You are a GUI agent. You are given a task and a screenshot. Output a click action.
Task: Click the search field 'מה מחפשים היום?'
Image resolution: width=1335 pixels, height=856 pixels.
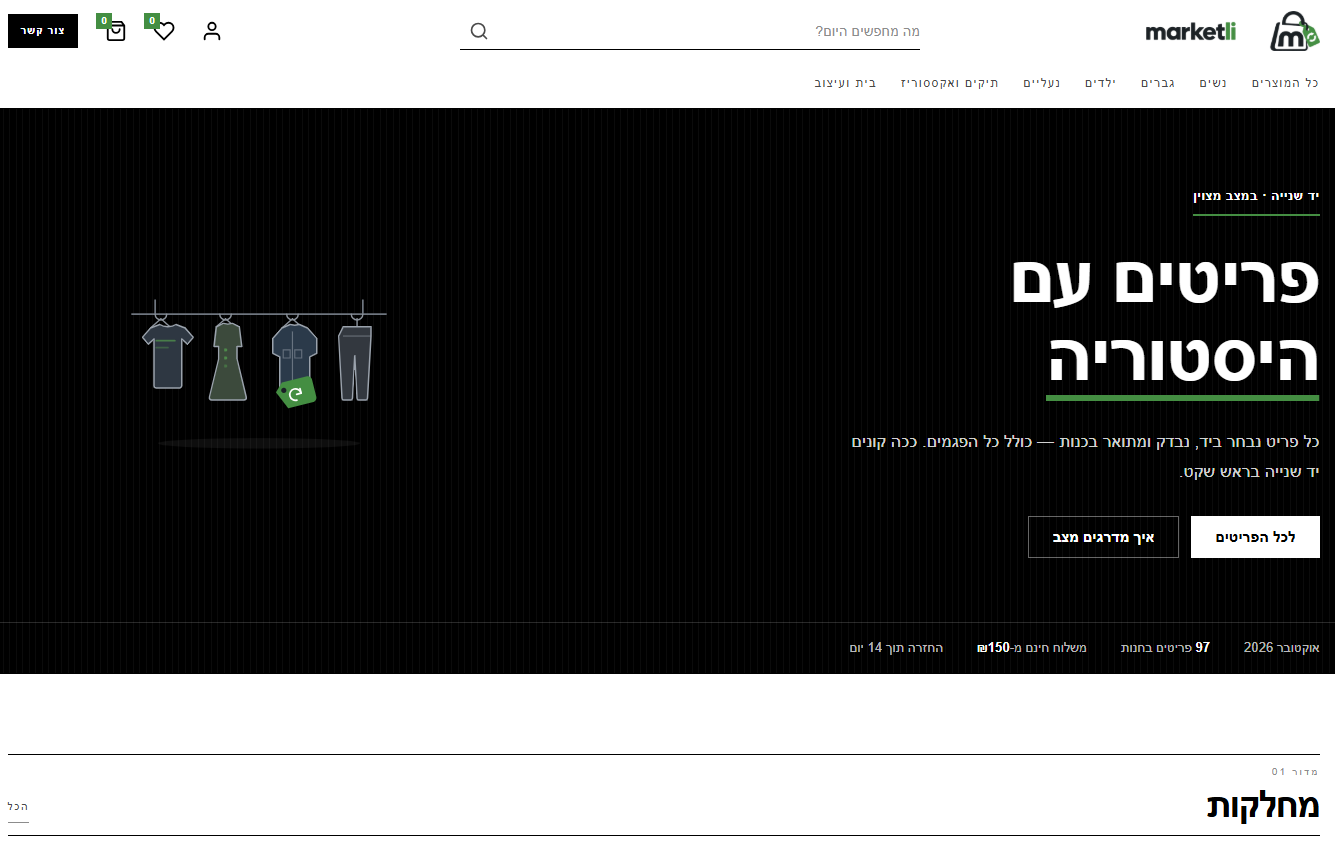[x=690, y=31]
